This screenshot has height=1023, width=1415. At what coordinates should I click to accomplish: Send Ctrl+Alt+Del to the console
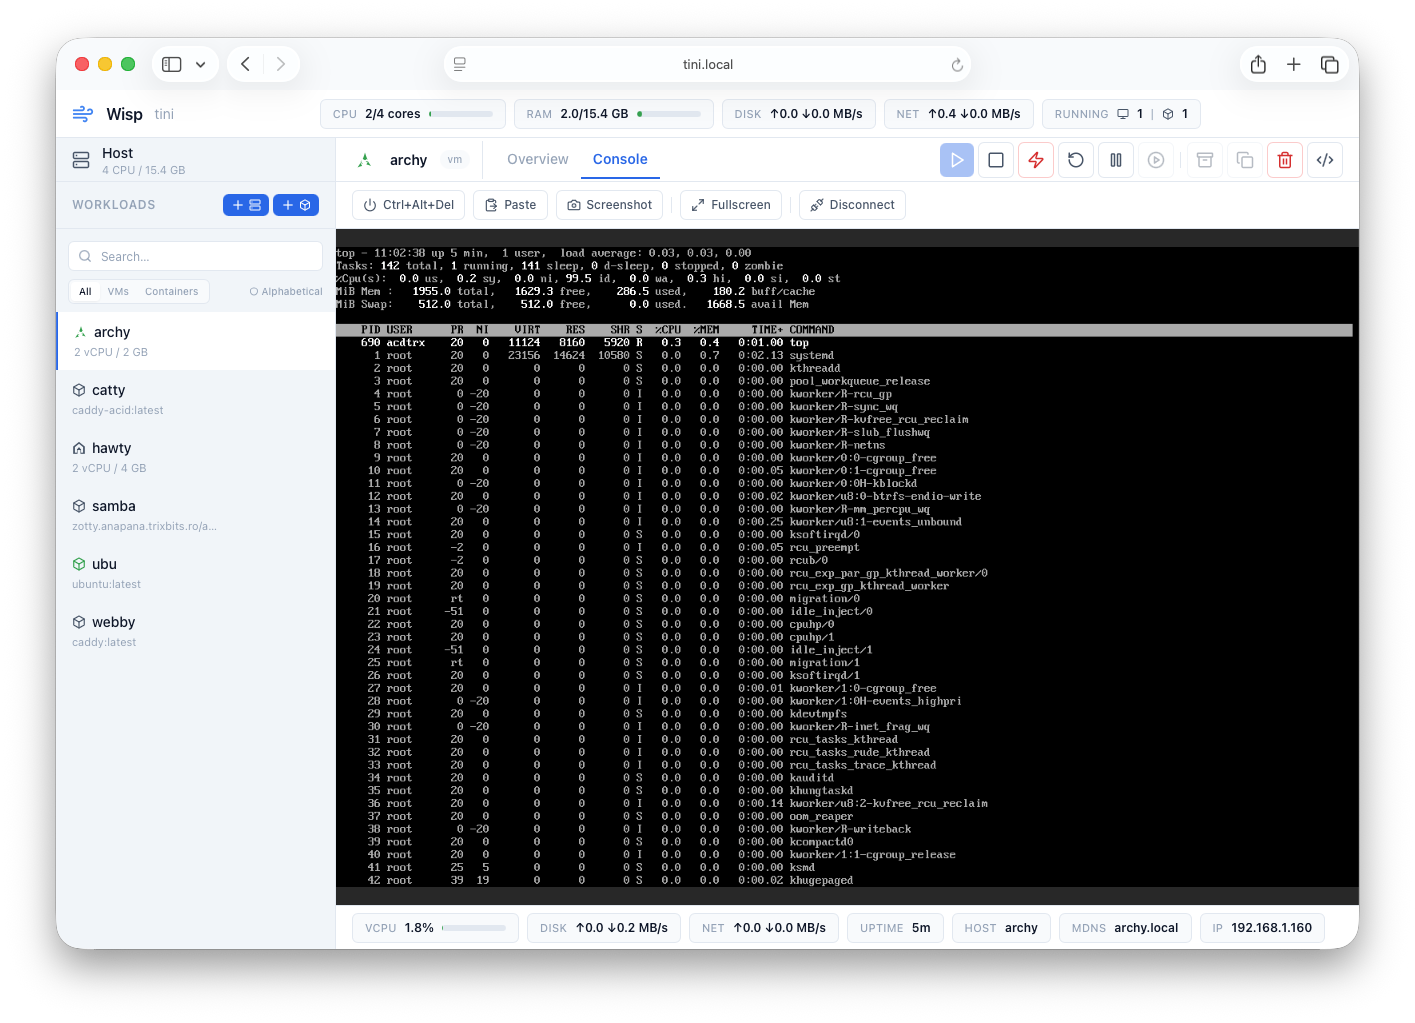[x=408, y=205]
